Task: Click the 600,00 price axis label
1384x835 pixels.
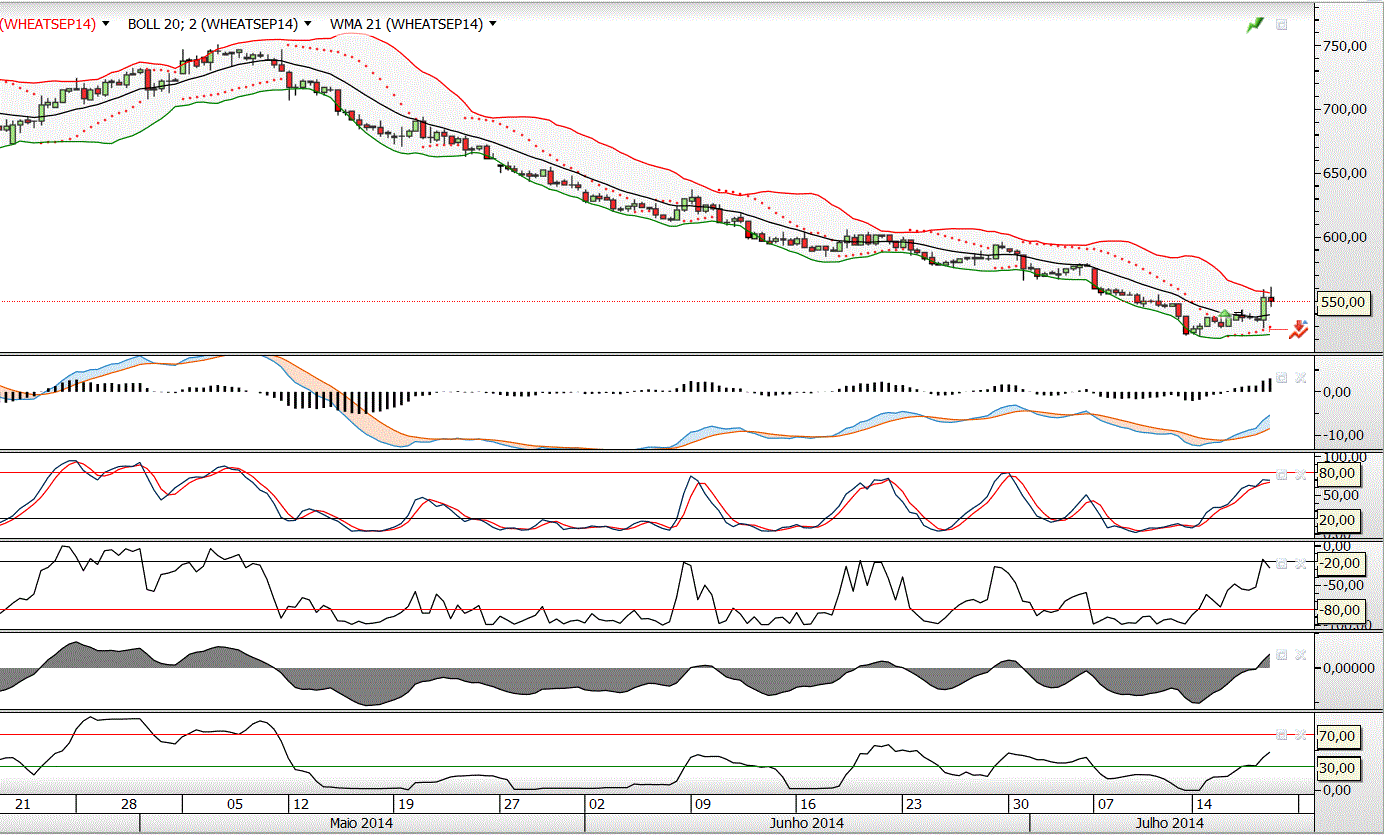Action: point(1345,237)
